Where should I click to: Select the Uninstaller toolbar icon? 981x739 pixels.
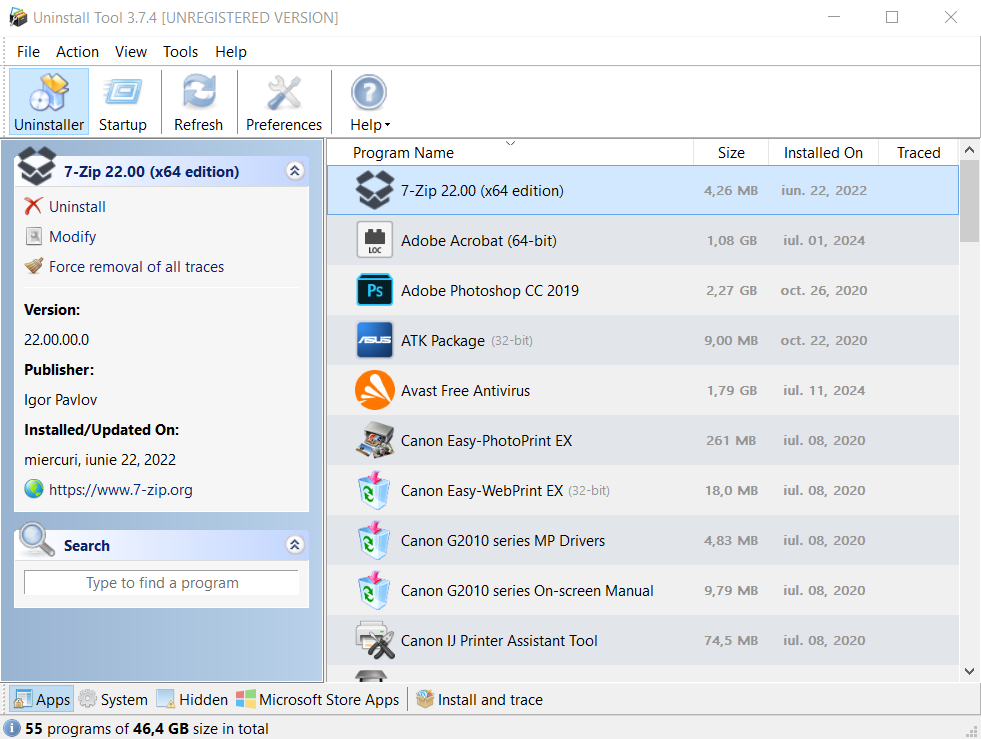point(49,102)
